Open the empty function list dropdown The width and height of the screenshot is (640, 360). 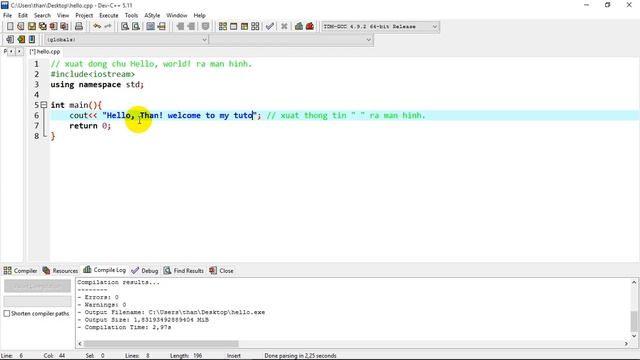pos(291,40)
